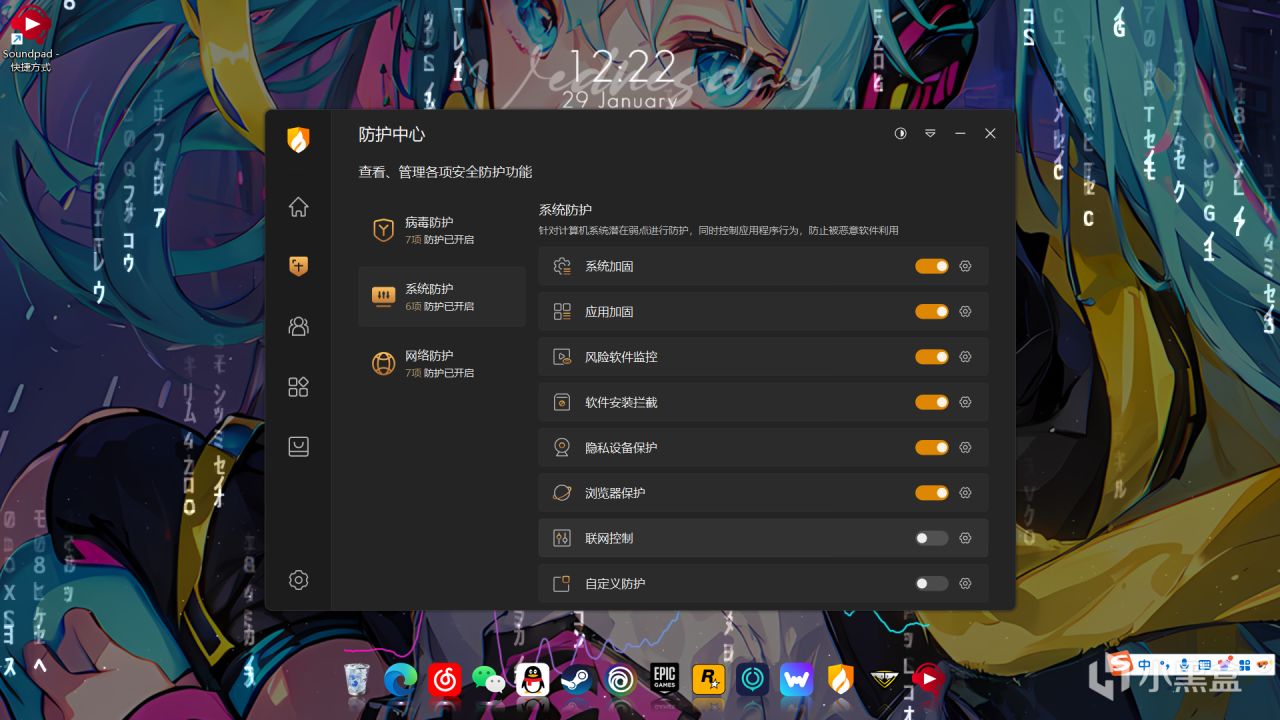Open the Sogou toolbox four-square icon
Viewport: 1280px width, 720px height.
1245,665
